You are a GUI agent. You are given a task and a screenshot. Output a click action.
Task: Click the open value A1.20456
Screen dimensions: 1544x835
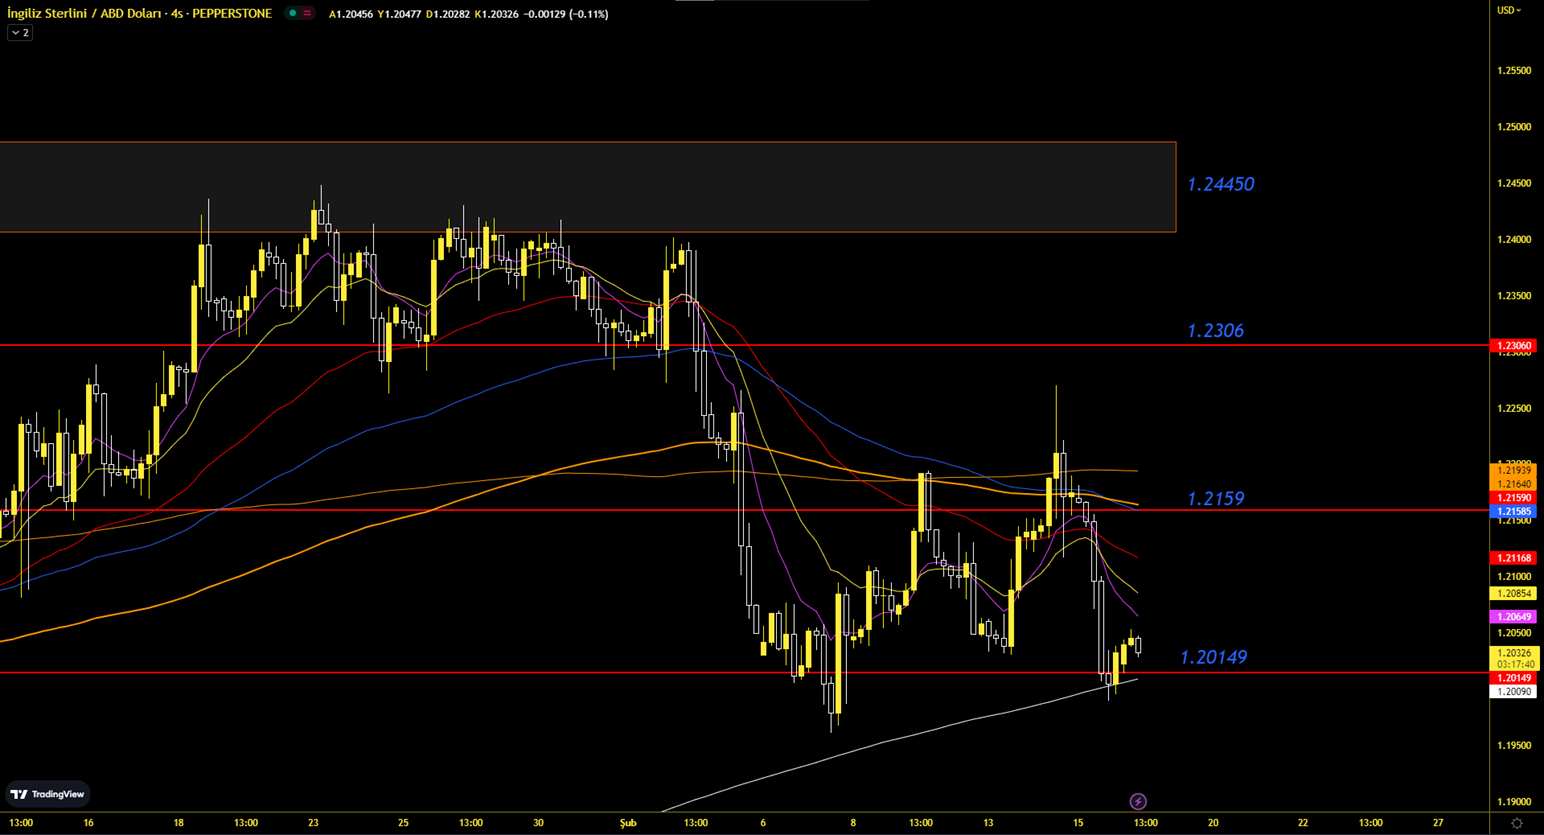351,14
